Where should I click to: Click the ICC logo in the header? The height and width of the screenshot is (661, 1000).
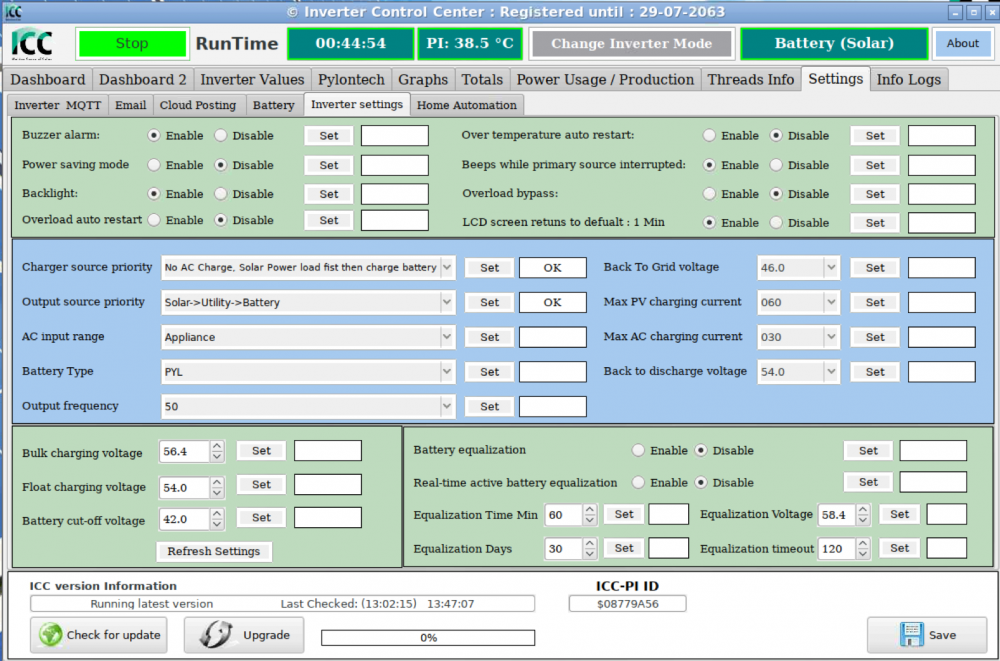(32, 43)
